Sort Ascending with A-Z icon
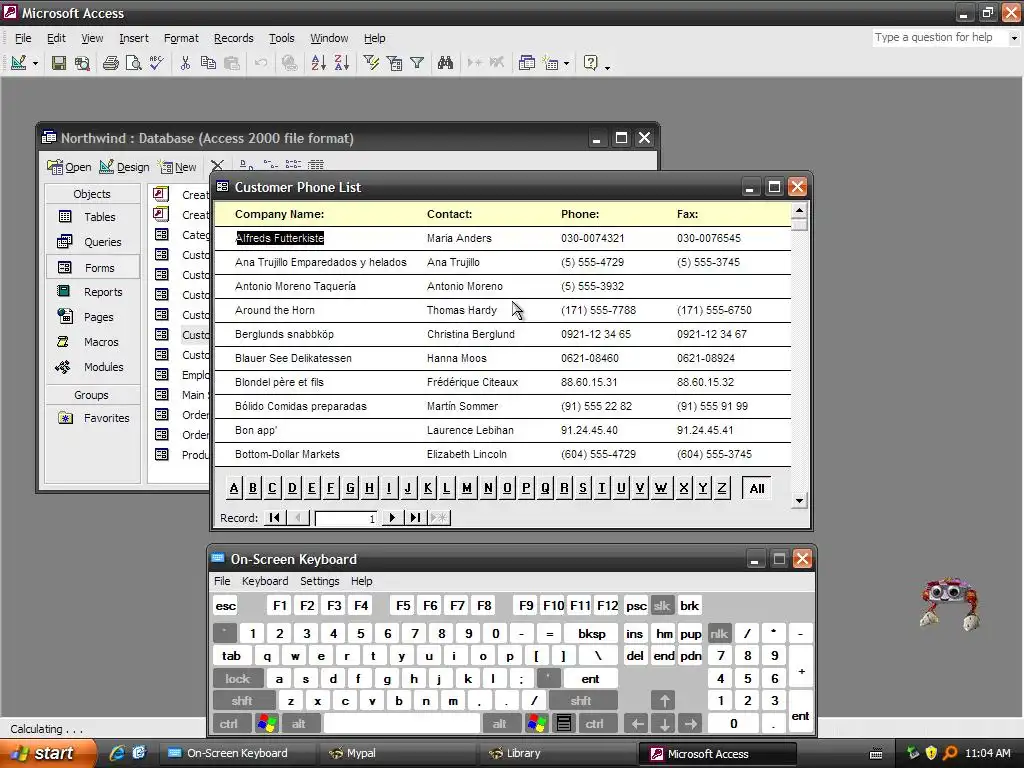Image resolution: width=1024 pixels, height=768 pixels. [319, 63]
